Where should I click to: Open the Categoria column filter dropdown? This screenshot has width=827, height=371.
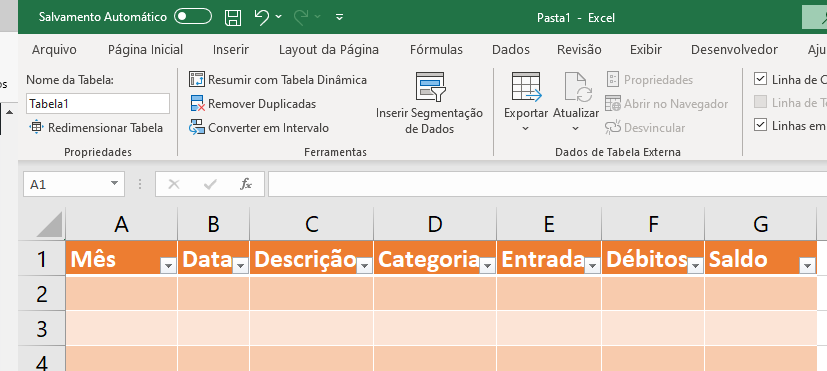[x=487, y=267]
